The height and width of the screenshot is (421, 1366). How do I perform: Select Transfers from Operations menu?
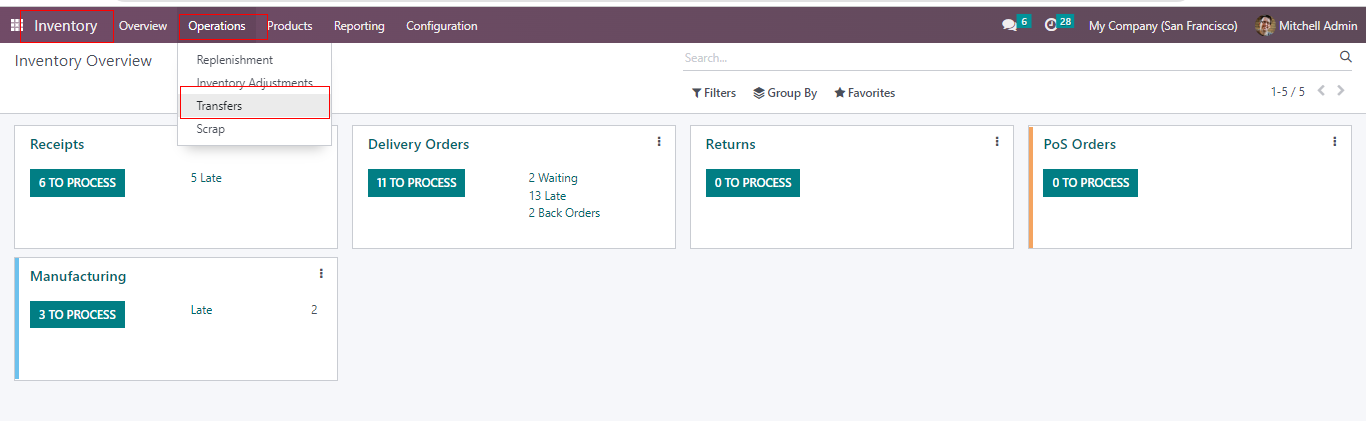(x=220, y=106)
